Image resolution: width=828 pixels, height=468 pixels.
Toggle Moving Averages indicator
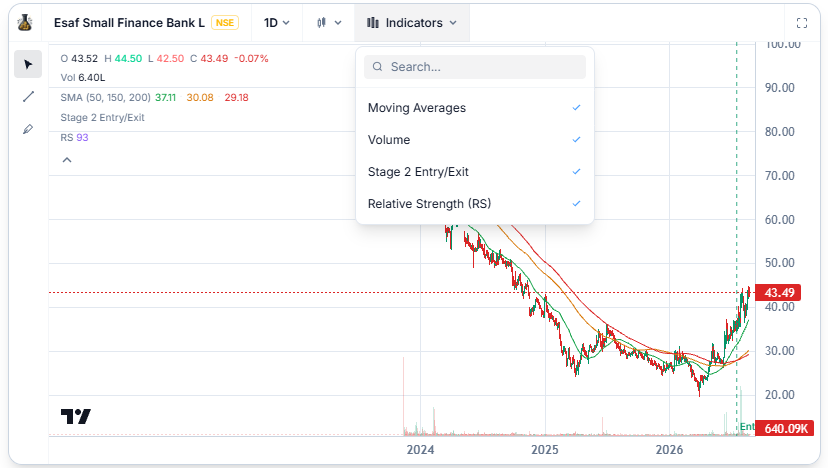click(475, 108)
